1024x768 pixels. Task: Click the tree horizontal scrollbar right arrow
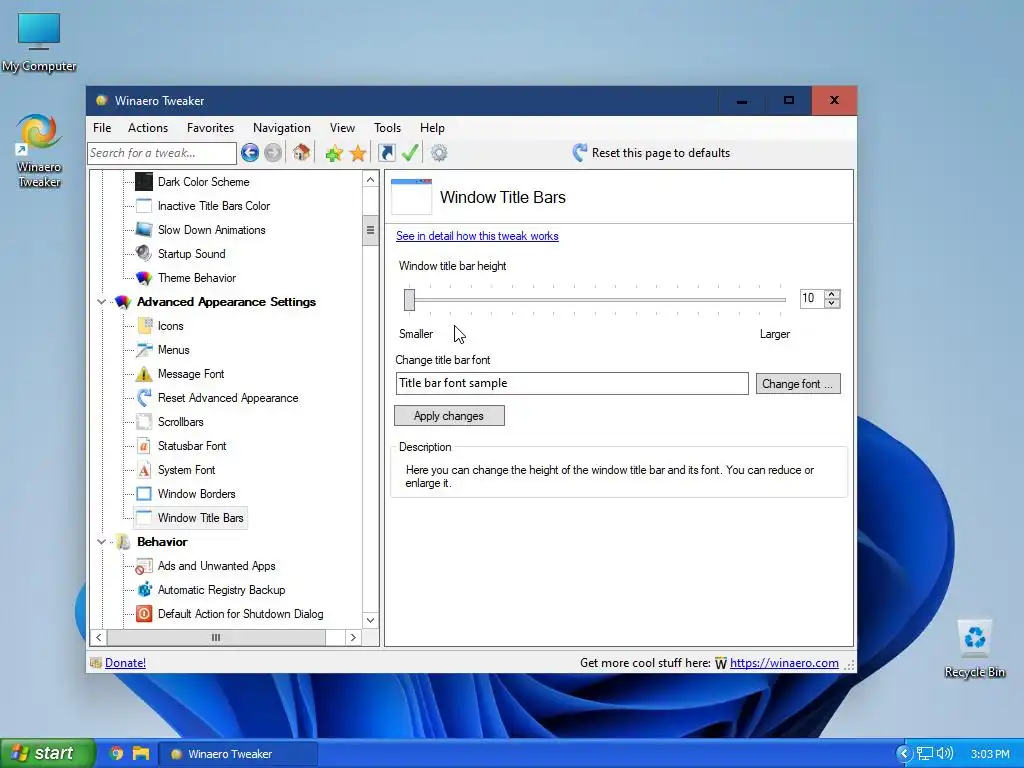[353, 637]
